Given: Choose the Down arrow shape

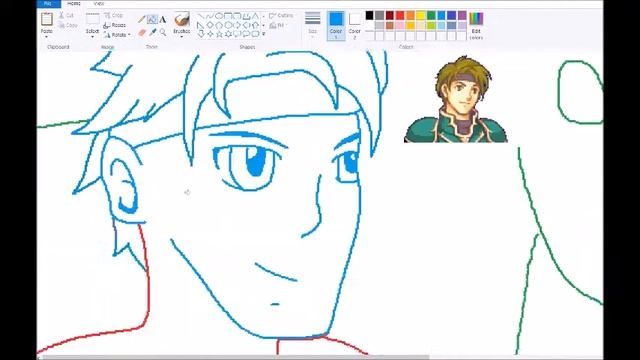Looking at the screenshot, I should [x=200, y=34].
